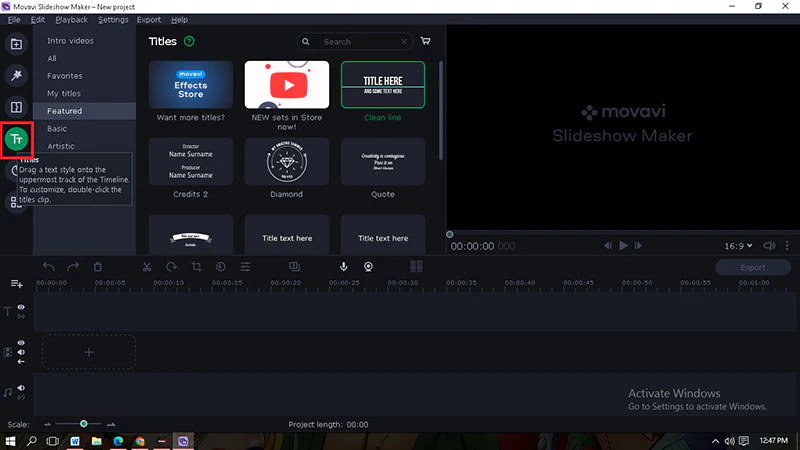Click the Undo arrow in toolbar
The image size is (800, 450).
coord(48,266)
